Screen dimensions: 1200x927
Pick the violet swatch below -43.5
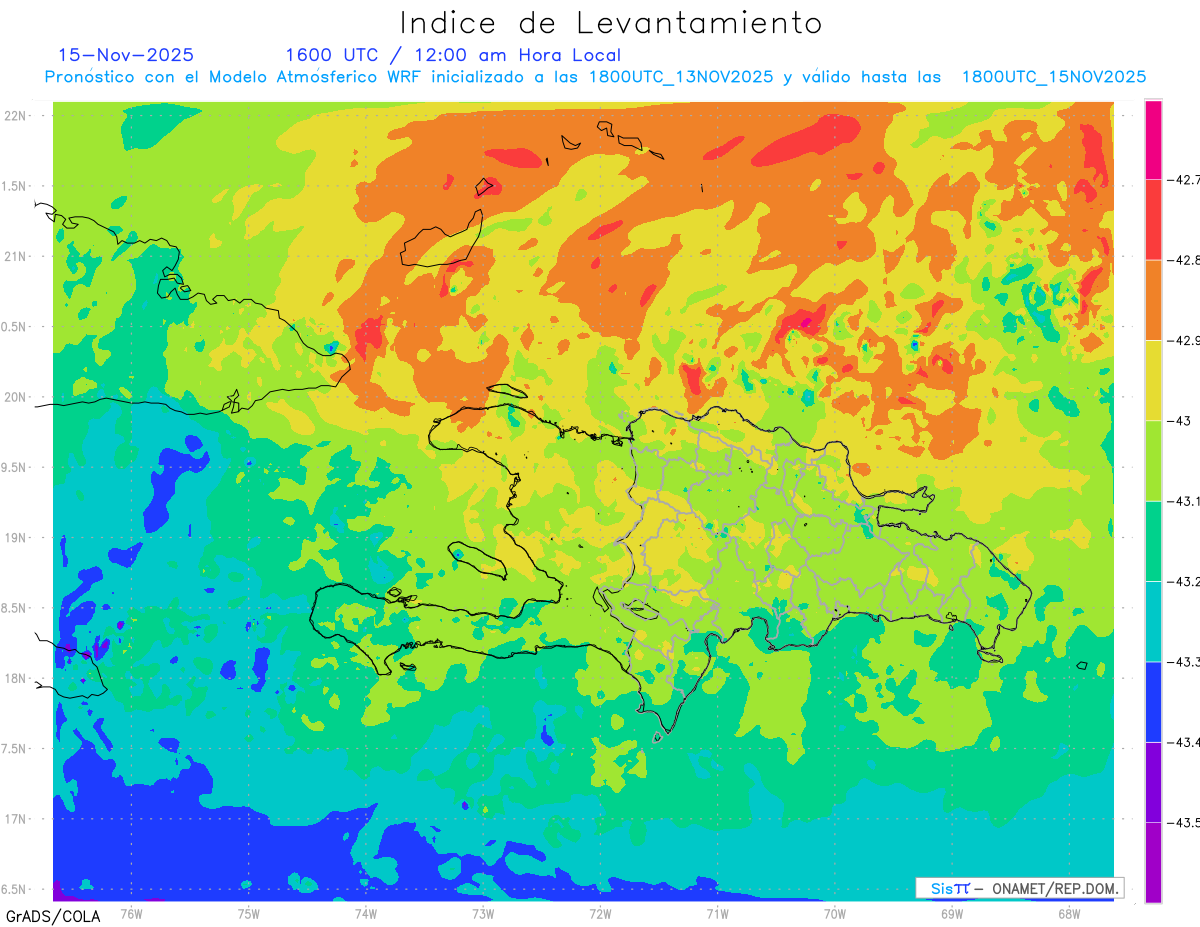pyautogui.click(x=1153, y=862)
